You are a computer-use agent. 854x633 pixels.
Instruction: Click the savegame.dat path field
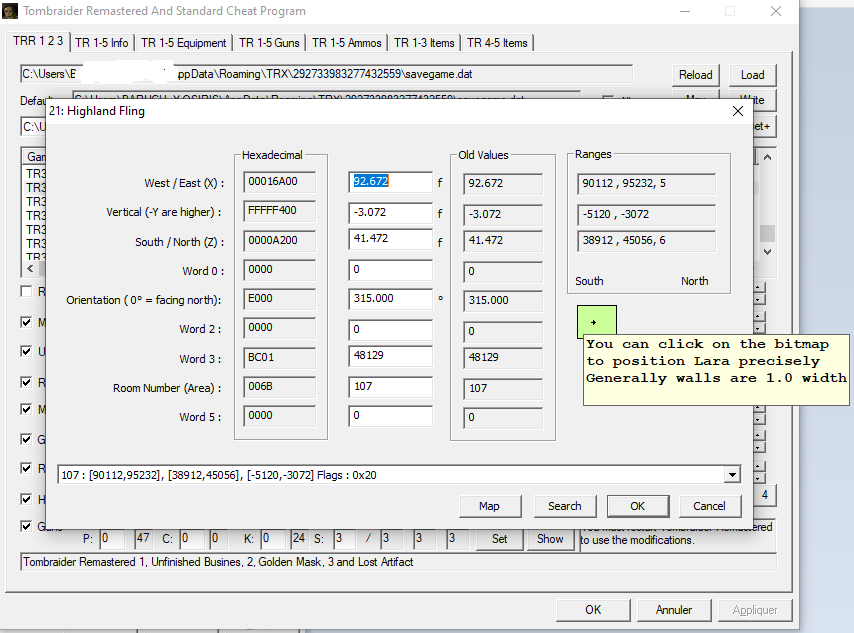[x=326, y=74]
